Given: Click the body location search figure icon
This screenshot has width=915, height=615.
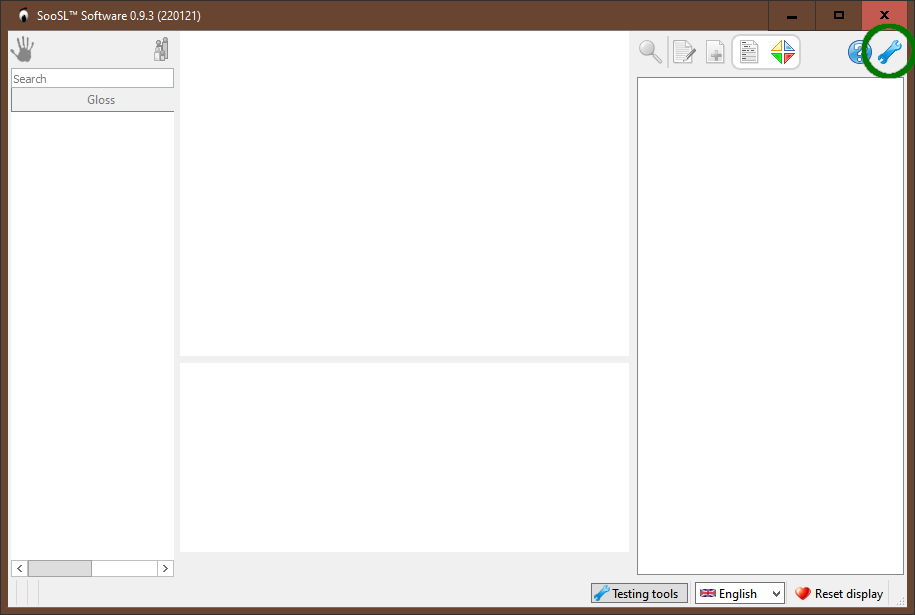Looking at the screenshot, I should coord(161,50).
